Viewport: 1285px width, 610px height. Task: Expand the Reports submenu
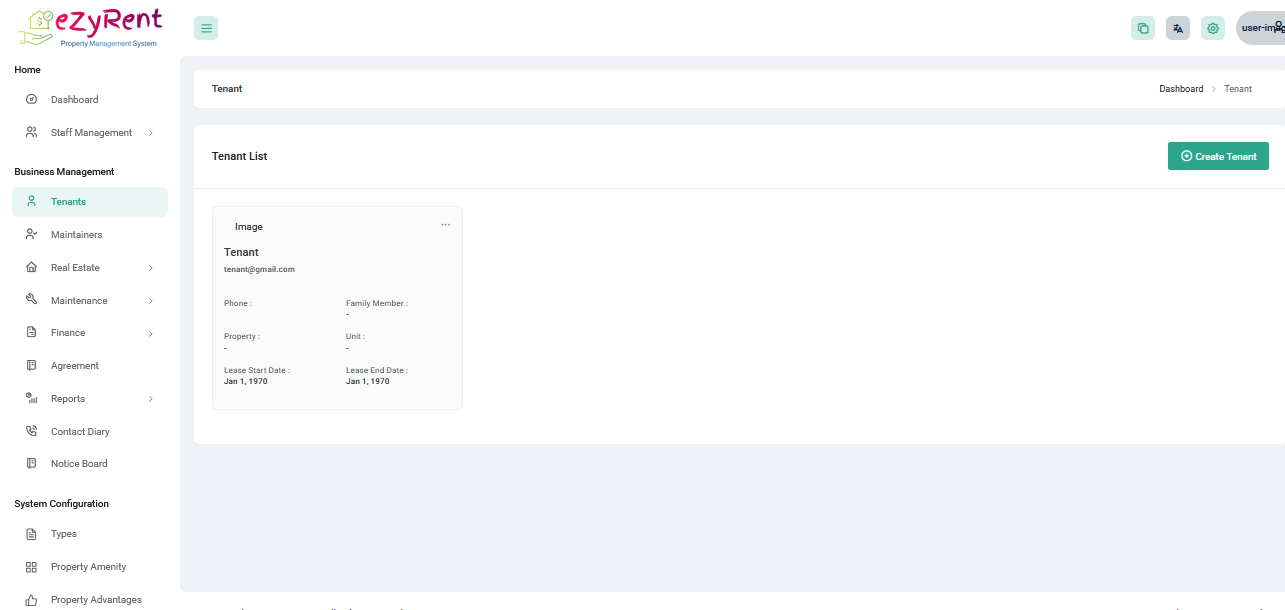coord(150,399)
